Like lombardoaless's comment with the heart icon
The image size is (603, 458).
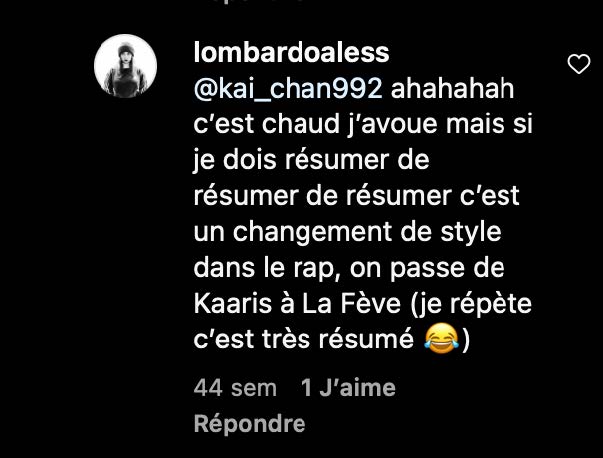click(579, 64)
